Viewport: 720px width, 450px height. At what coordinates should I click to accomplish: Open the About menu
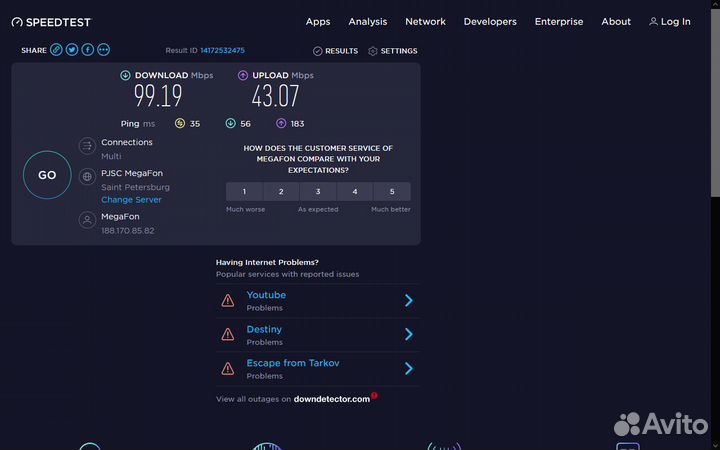[616, 22]
